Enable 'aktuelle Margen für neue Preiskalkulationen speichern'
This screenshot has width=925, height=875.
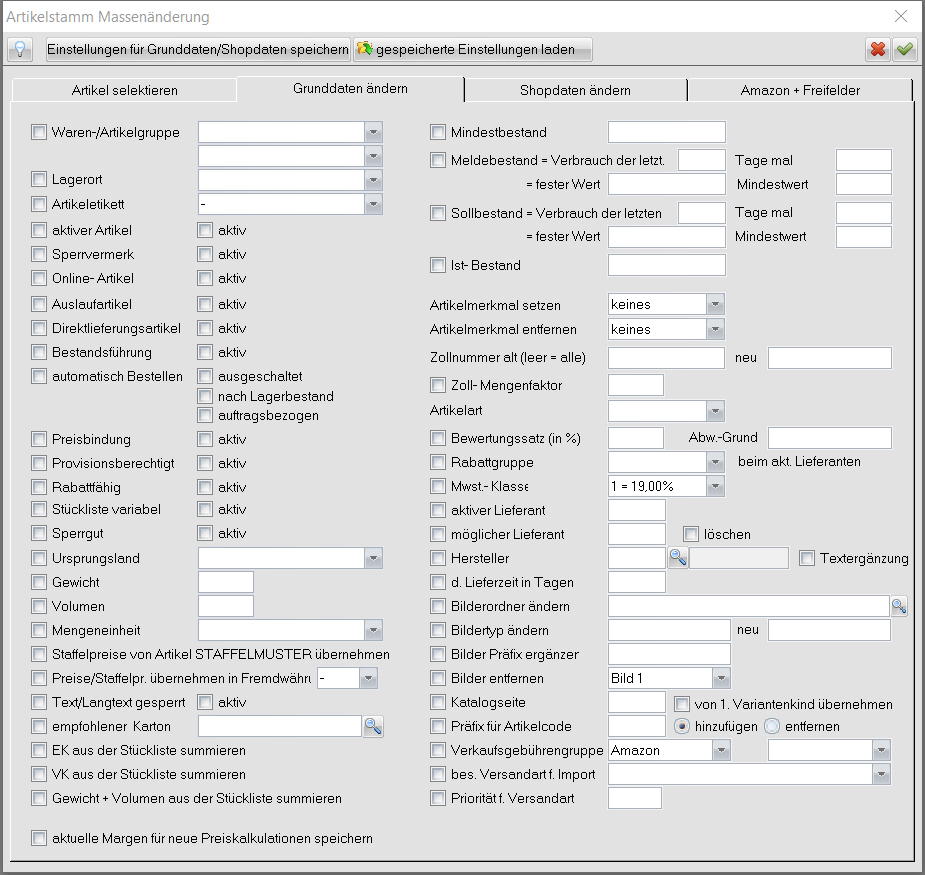coord(39,838)
